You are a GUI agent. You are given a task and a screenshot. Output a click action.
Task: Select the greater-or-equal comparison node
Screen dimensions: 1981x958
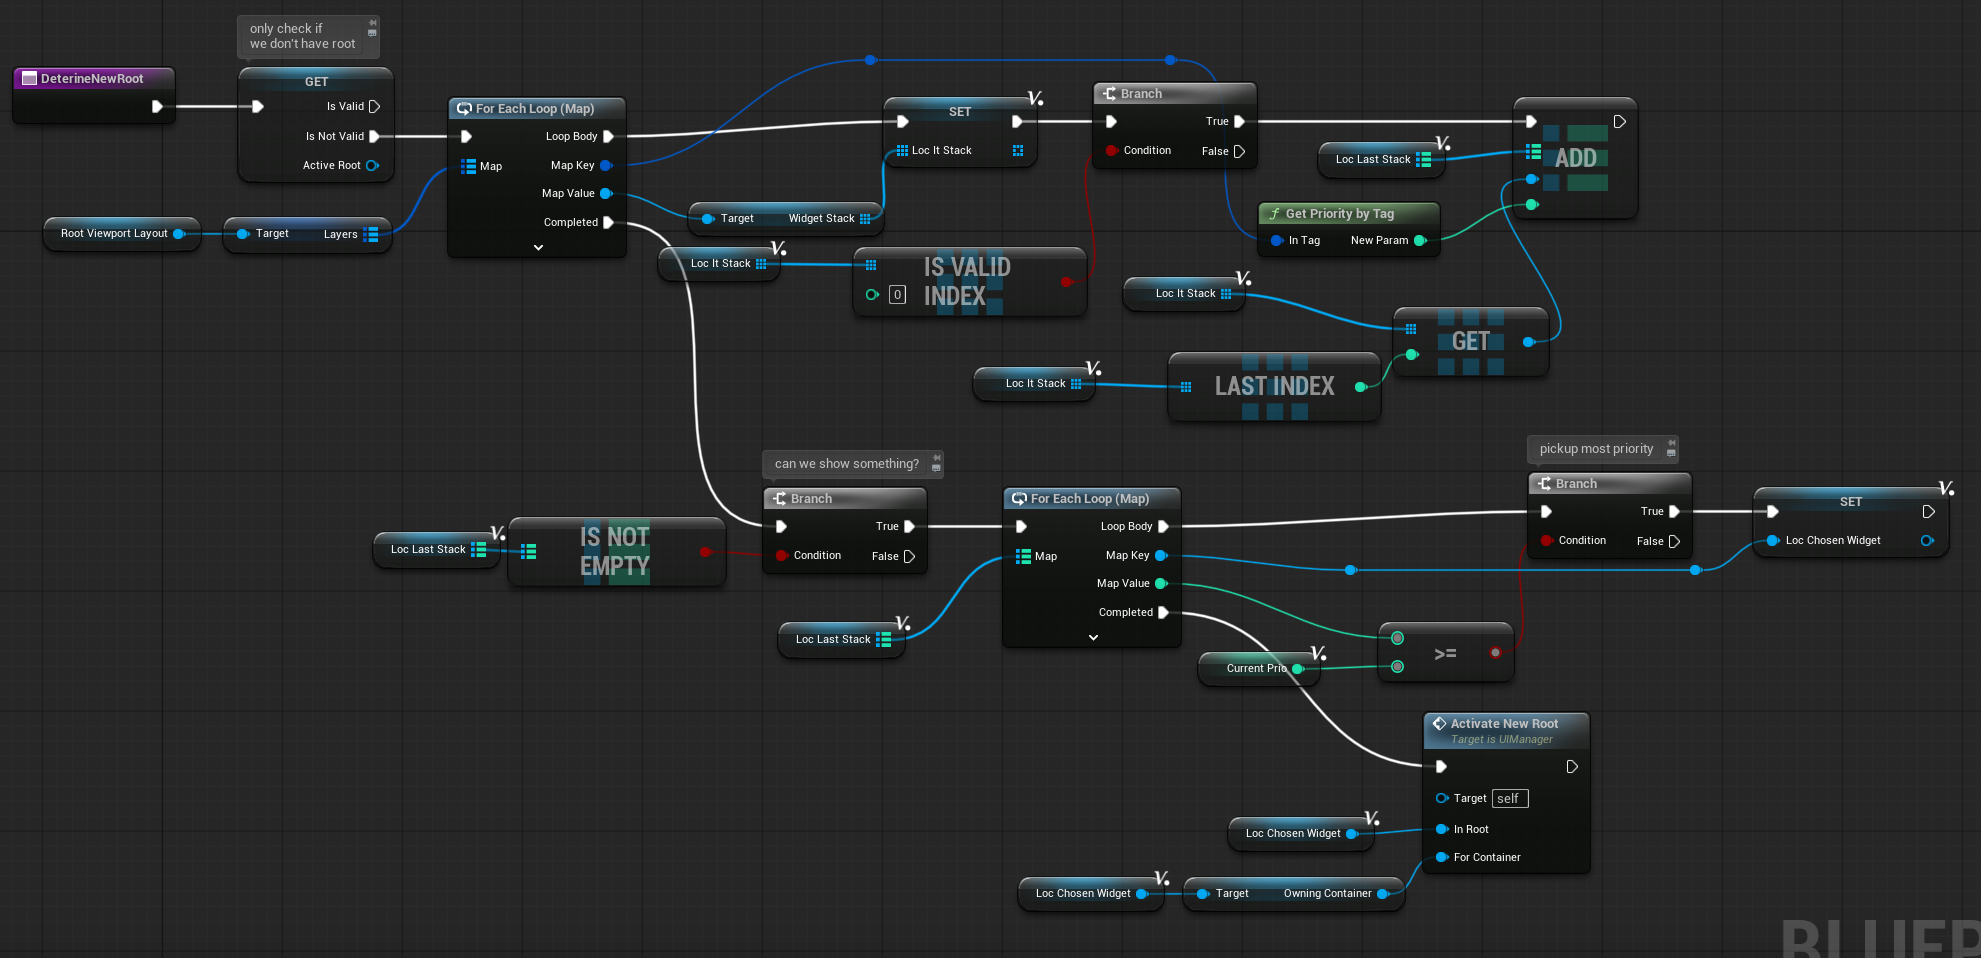click(1445, 654)
